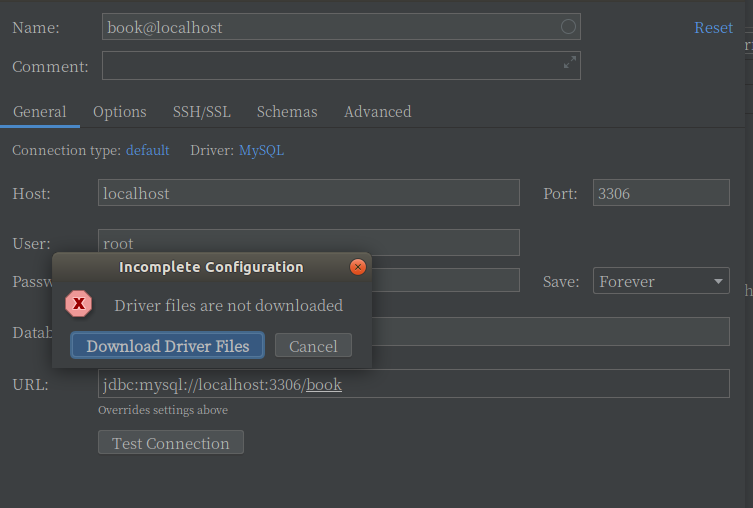The image size is (753, 508).
Task: Cancel the Incomplete Configuration dialog
Action: pos(313,346)
